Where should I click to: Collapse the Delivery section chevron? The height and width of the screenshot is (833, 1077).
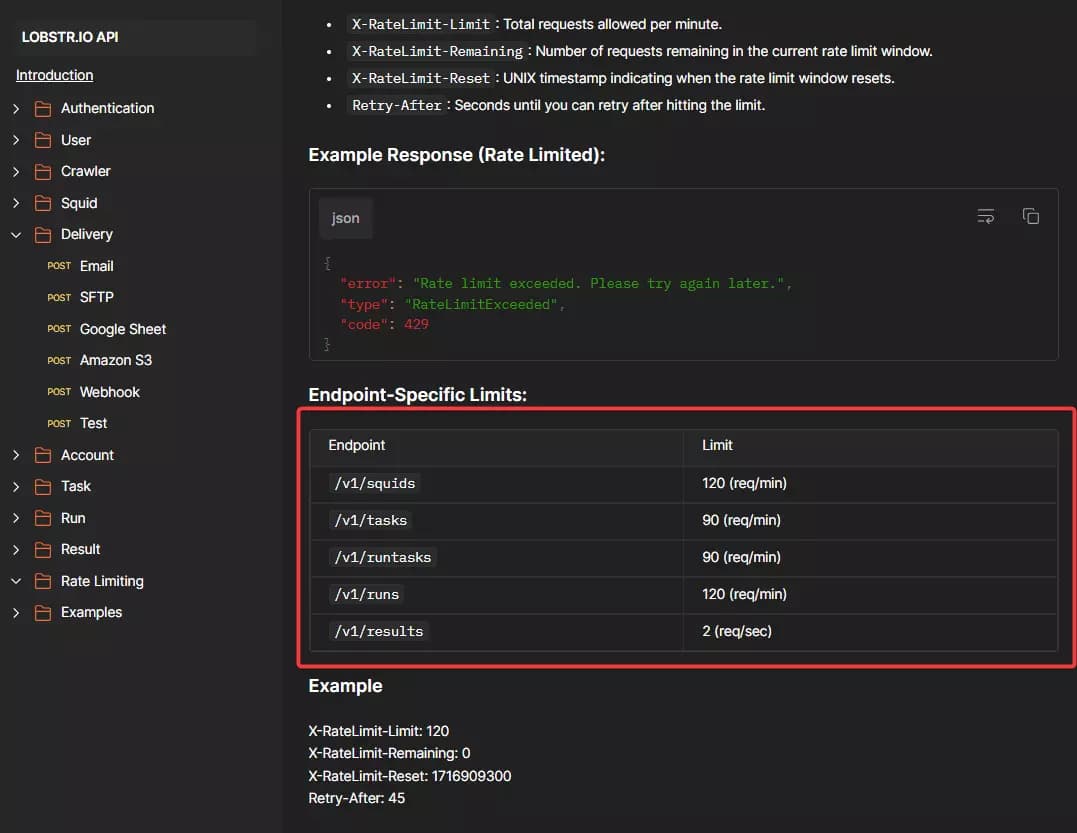pyautogui.click(x=16, y=234)
